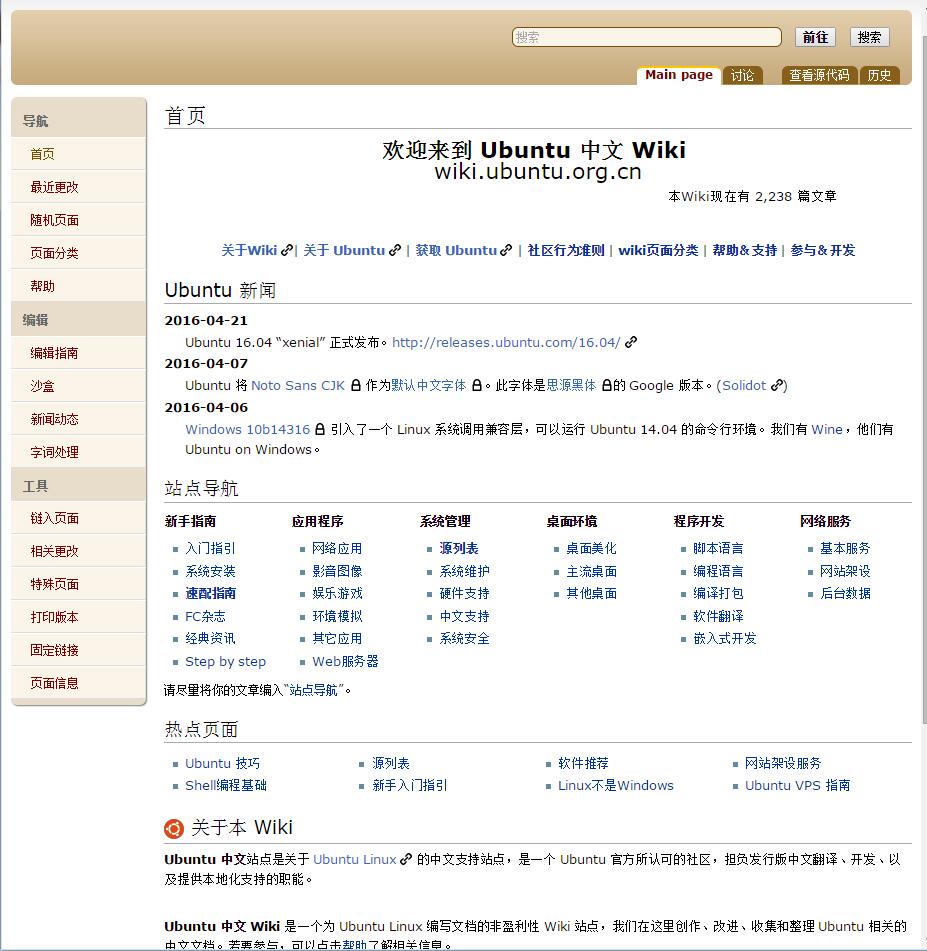The height and width of the screenshot is (951, 927).
Task: Open 首页 in the sidebar navigation
Action: [42, 154]
